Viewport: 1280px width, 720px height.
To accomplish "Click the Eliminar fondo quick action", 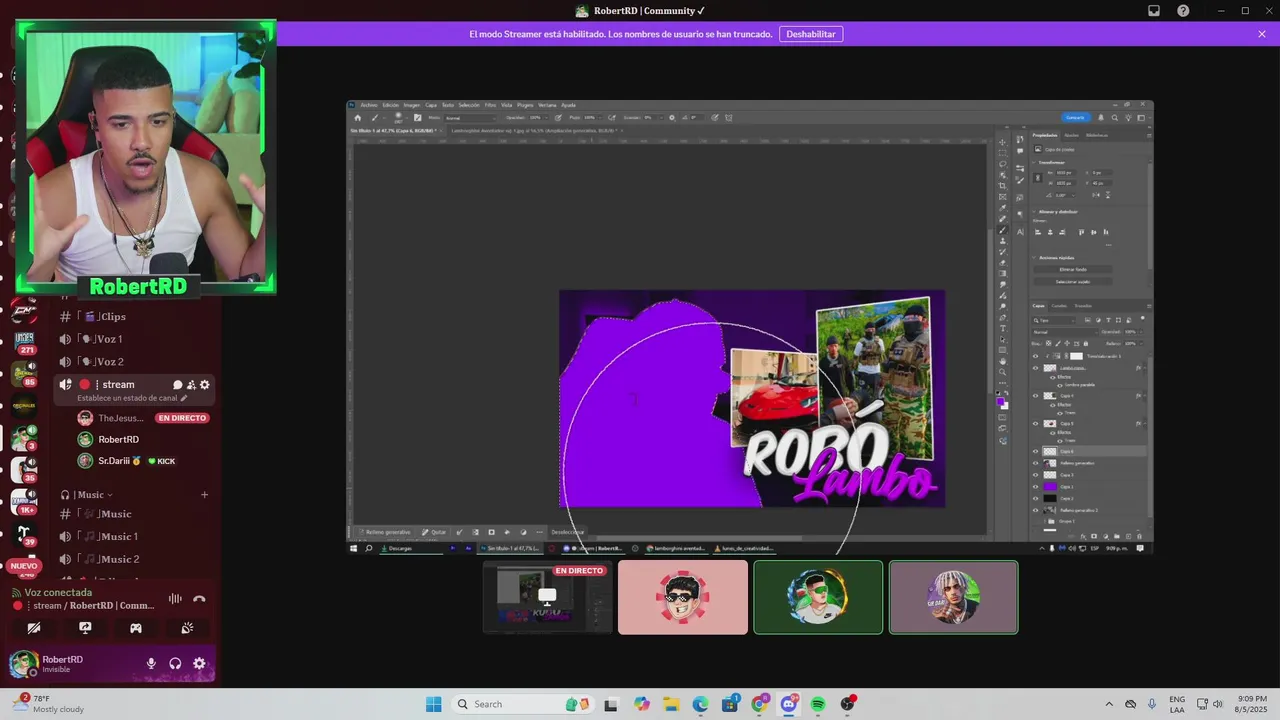I will click(1072, 270).
